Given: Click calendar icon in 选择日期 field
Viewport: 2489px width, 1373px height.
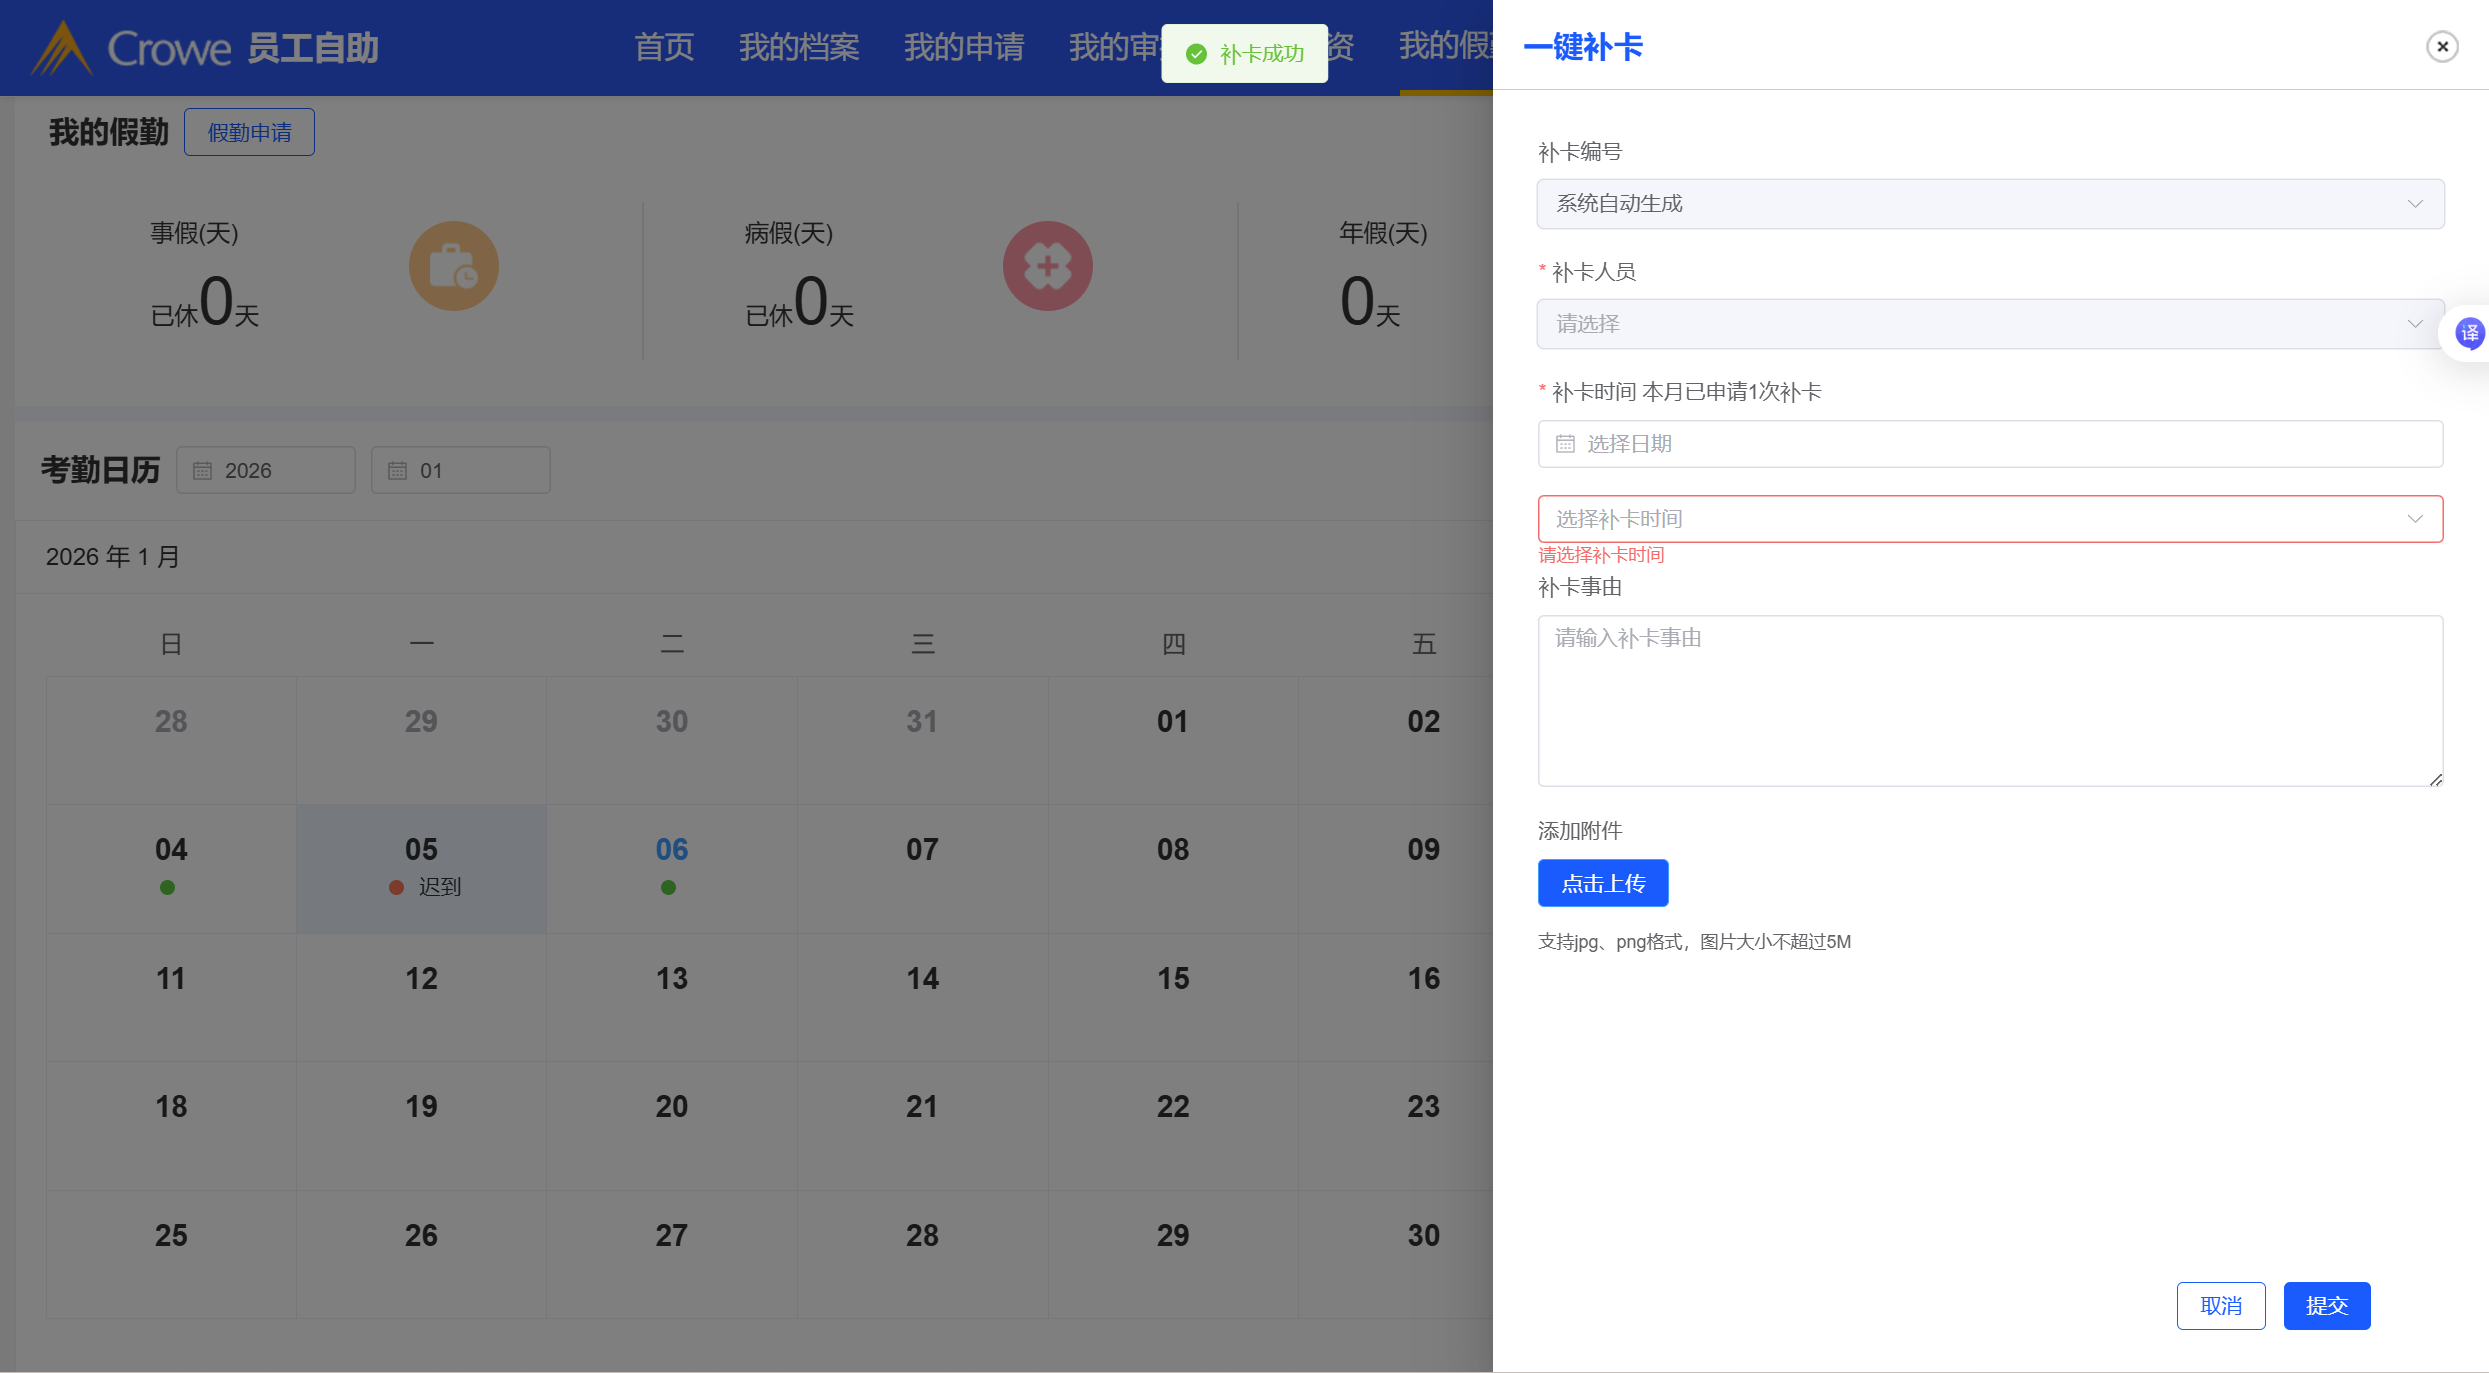Looking at the screenshot, I should [1565, 444].
